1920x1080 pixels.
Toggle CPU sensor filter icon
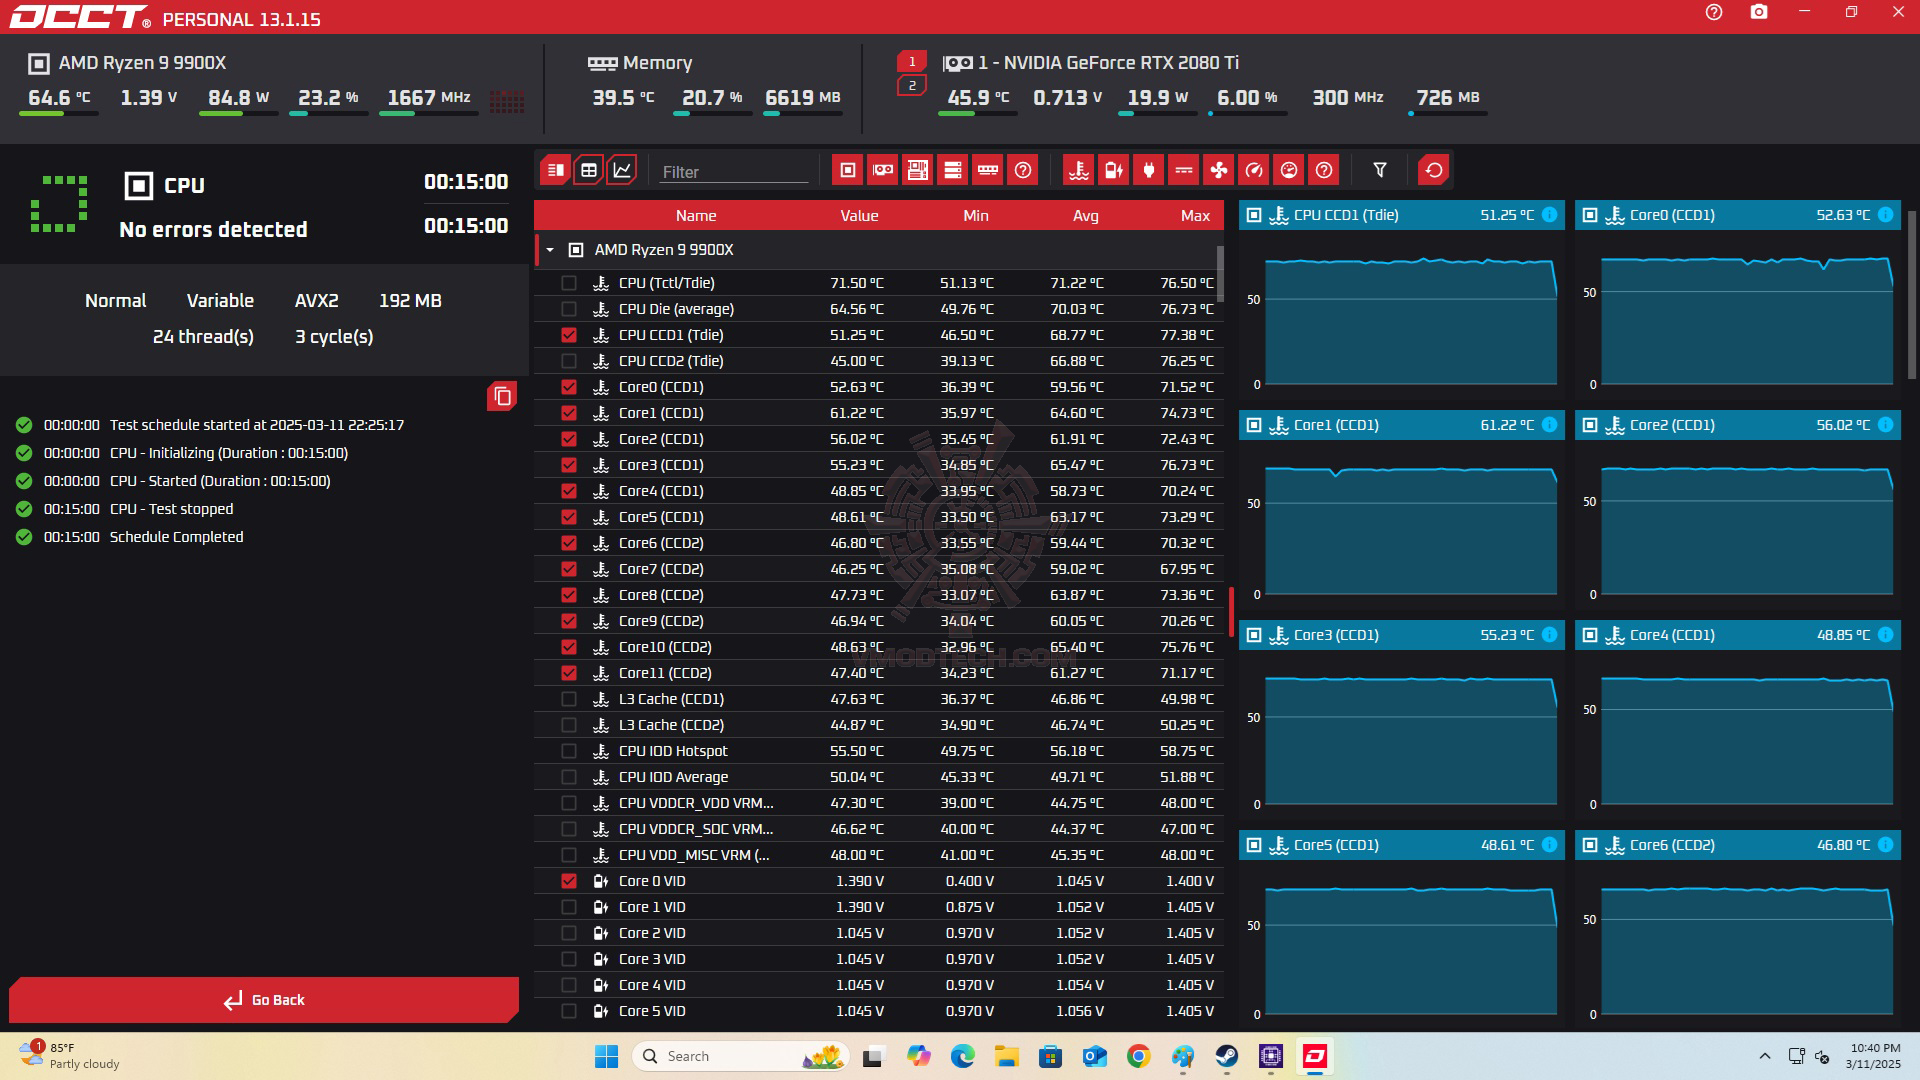tap(847, 170)
